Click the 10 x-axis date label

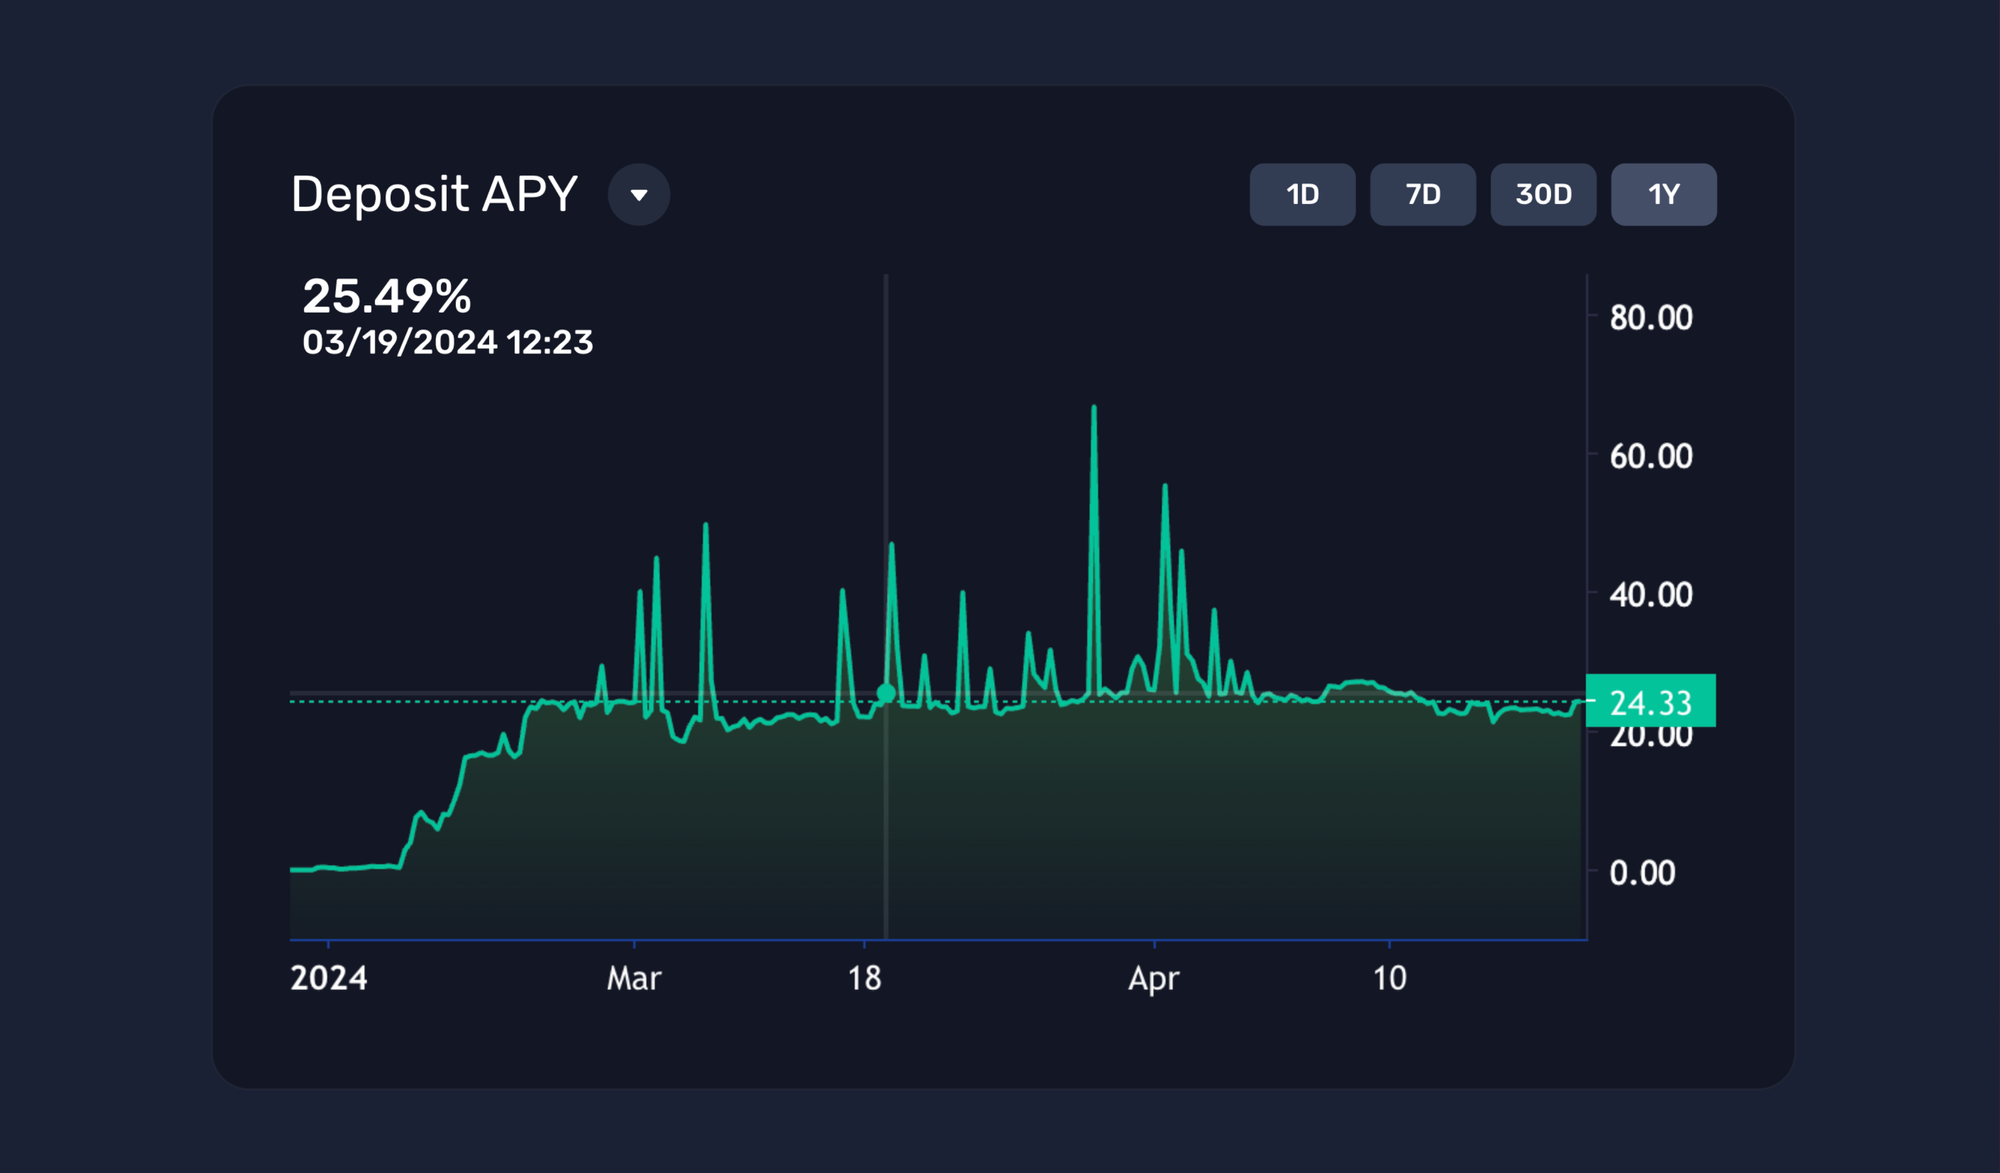pyautogui.click(x=1389, y=977)
